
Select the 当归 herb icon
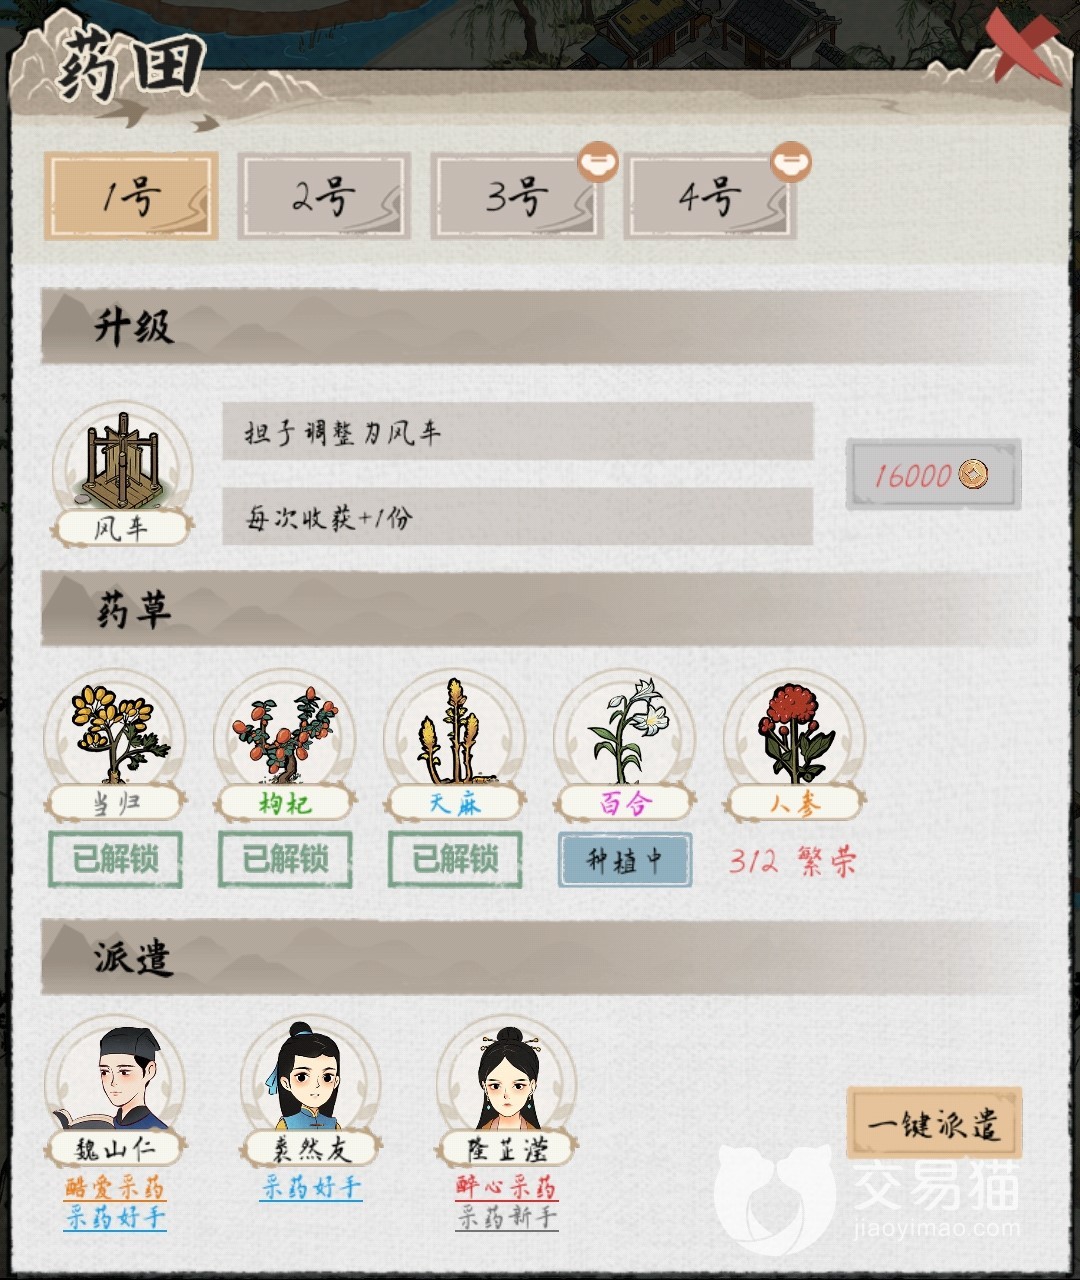115,733
